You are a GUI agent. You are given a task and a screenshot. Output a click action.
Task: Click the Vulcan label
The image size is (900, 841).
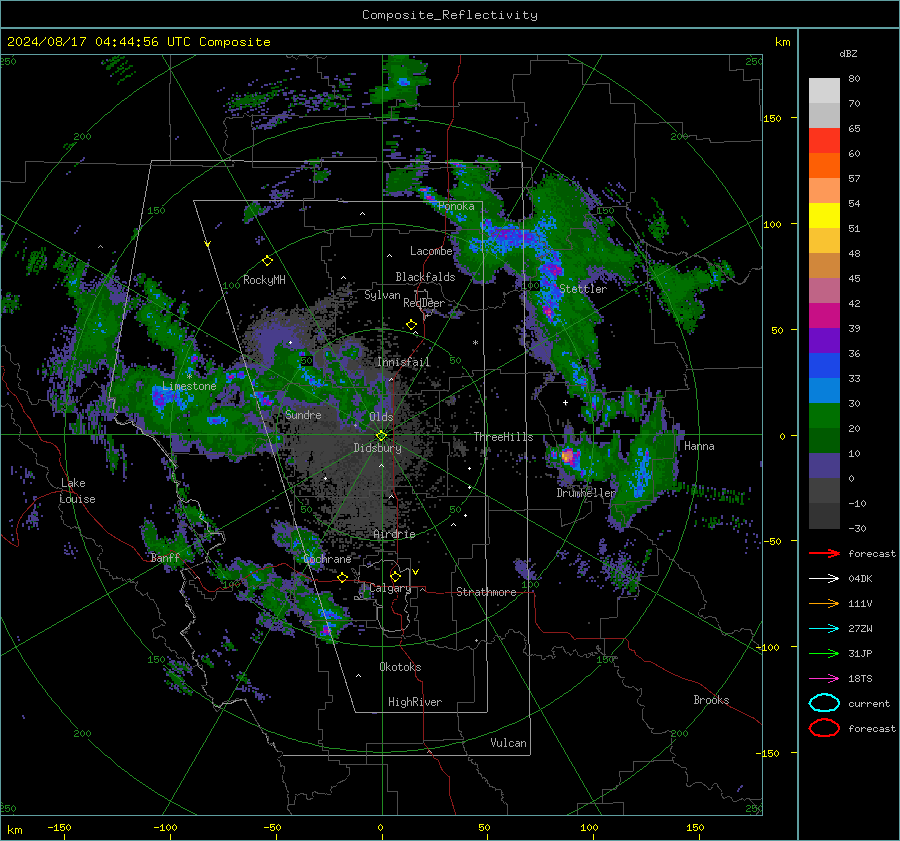tap(508, 743)
